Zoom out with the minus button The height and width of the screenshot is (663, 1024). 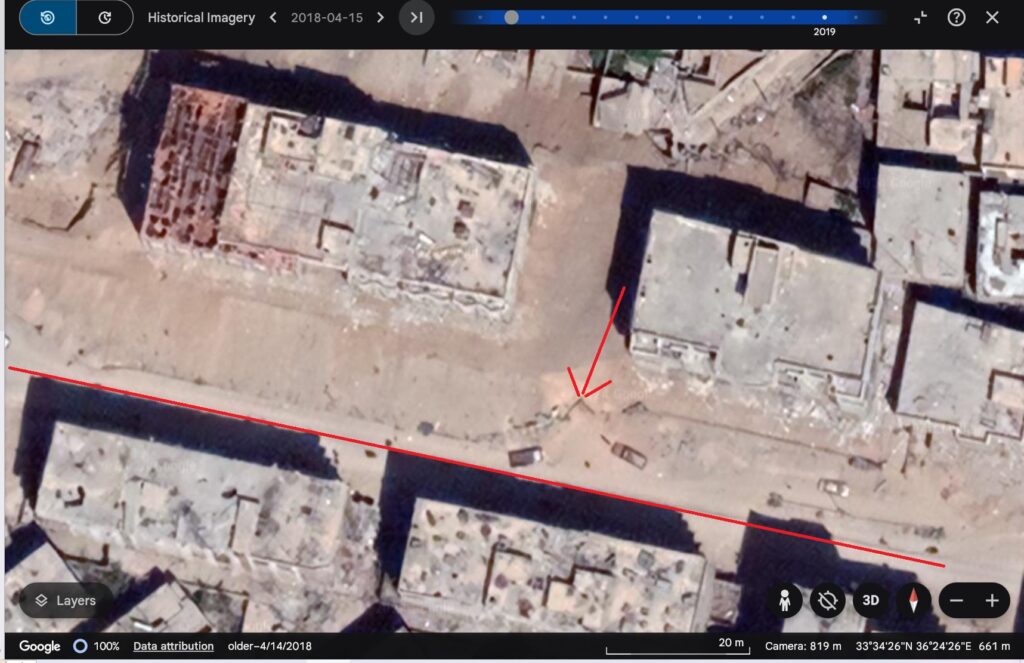(x=957, y=600)
